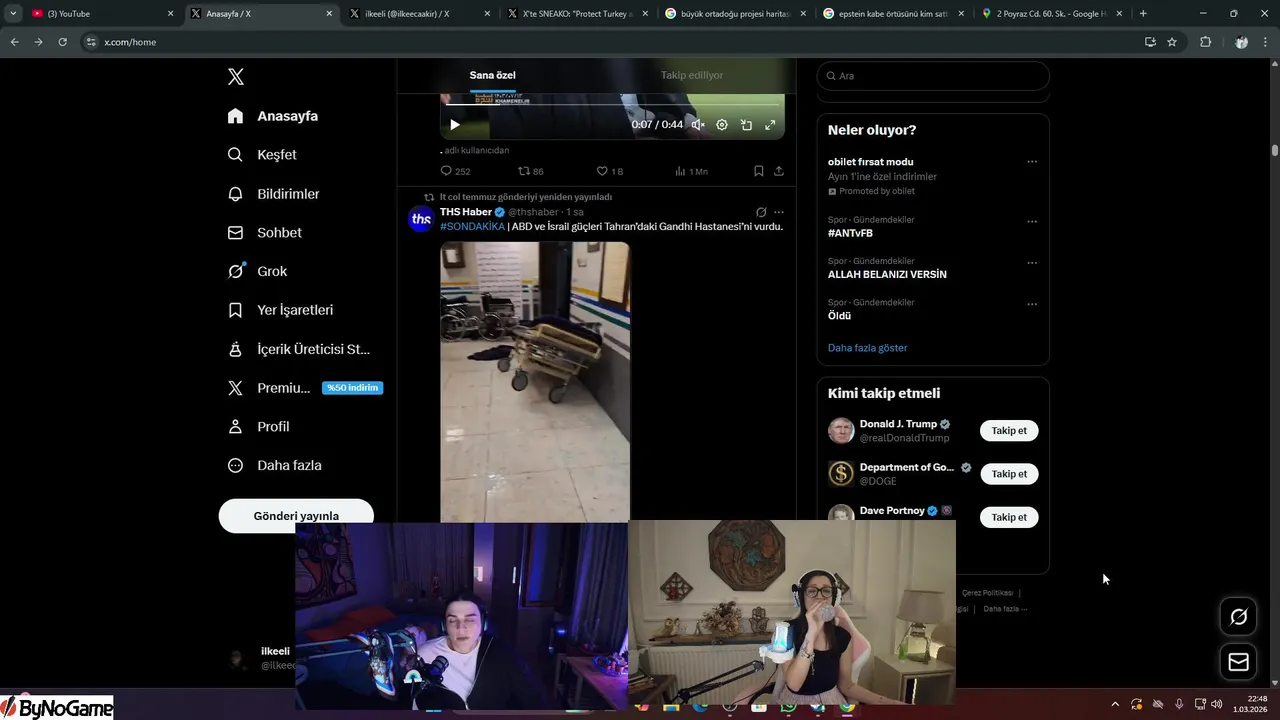Open taskbar volume control
1280x720 pixels.
coord(1217,704)
